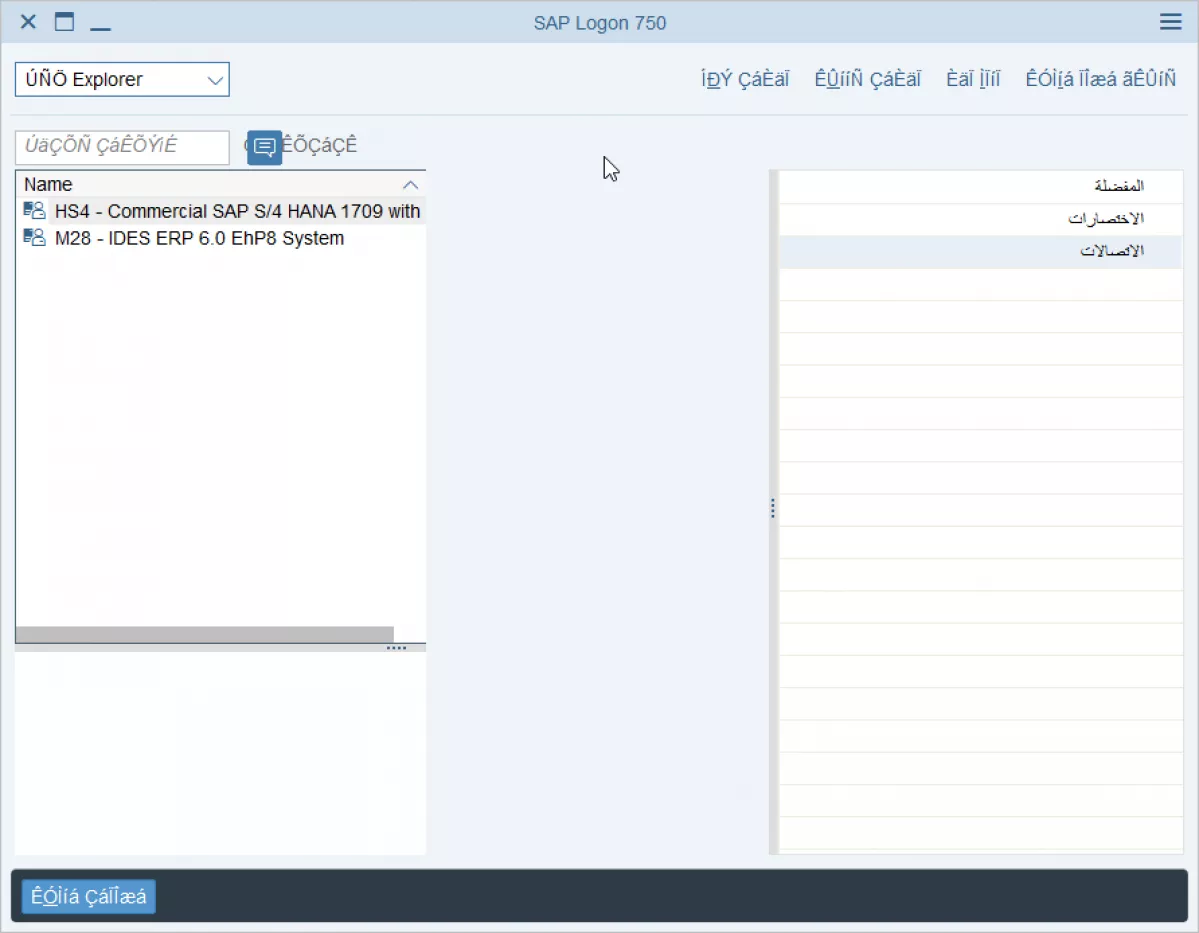
Task: Close the SAP Logon 750 window
Action: click(28, 21)
